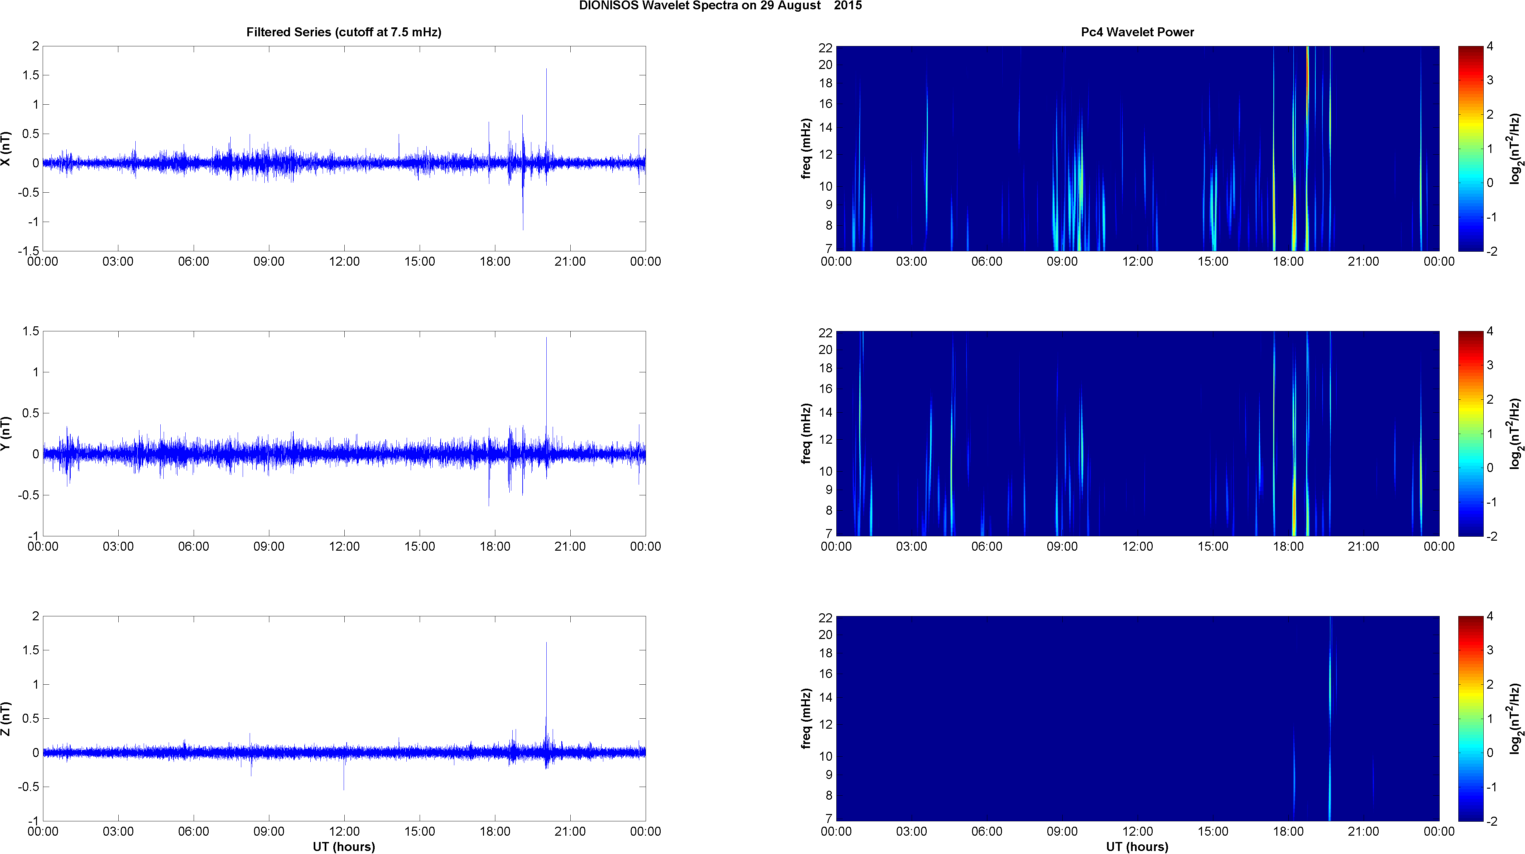Click UT (hours) label under bottom wavelet plot
This screenshot has height=854, width=1525.
tap(1137, 846)
